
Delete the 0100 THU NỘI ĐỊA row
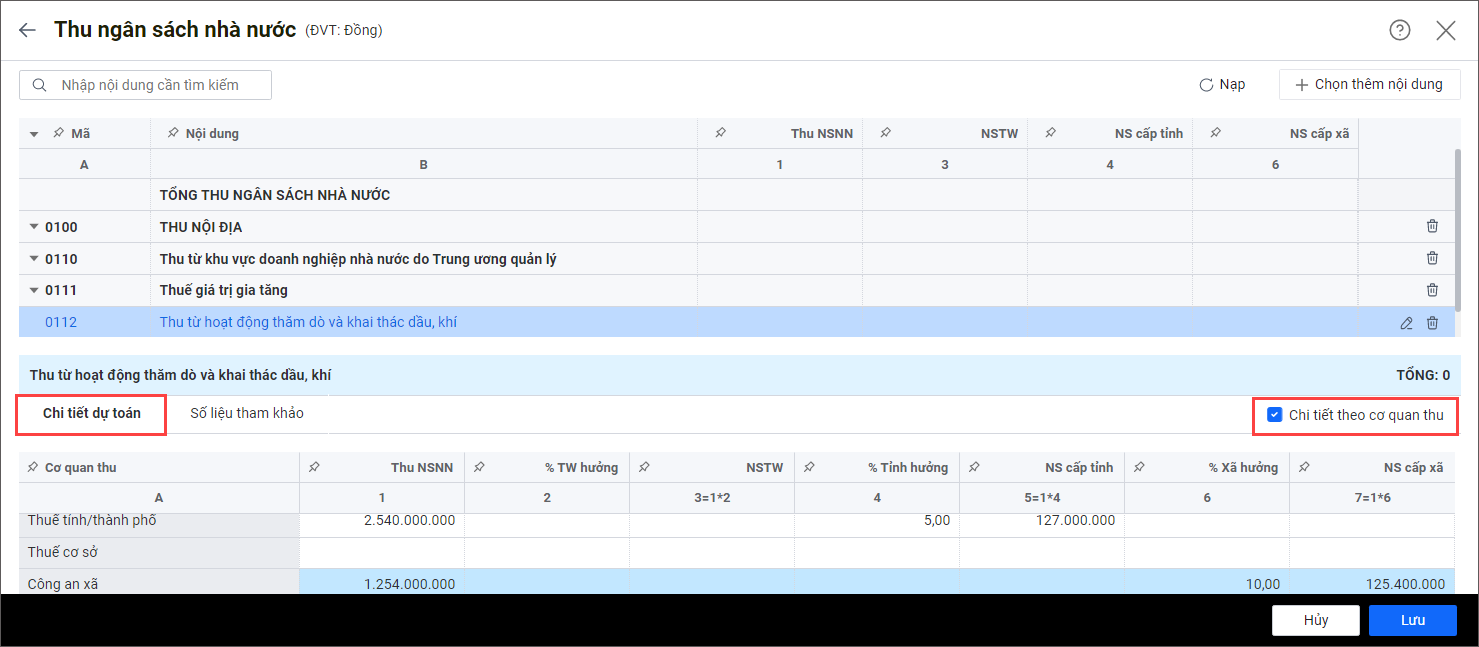pyautogui.click(x=1432, y=227)
